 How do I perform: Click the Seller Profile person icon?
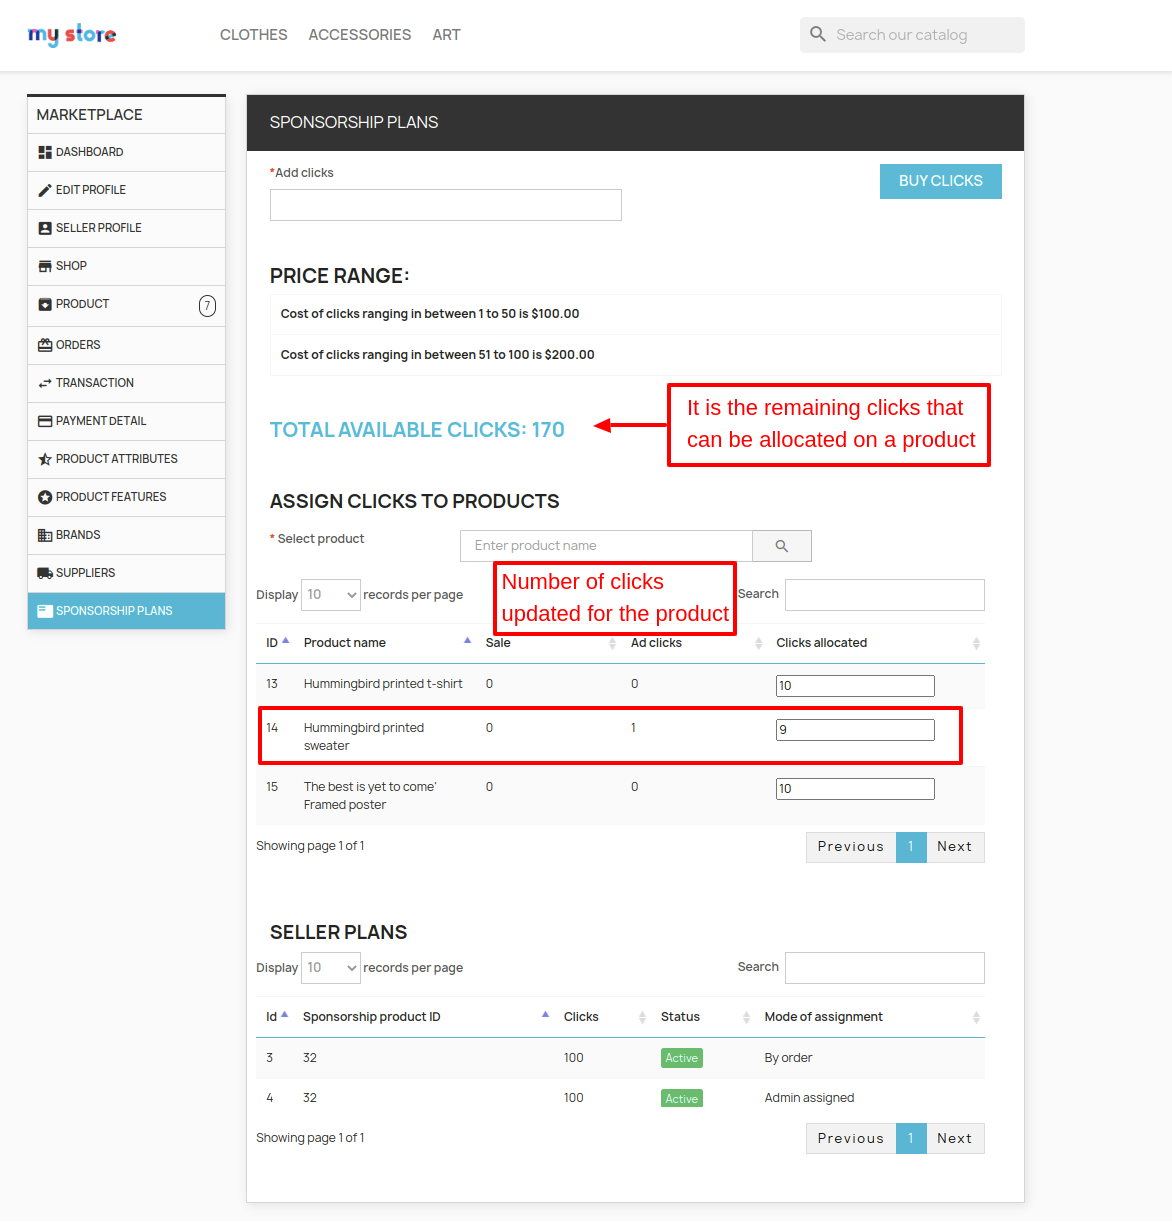coord(45,228)
